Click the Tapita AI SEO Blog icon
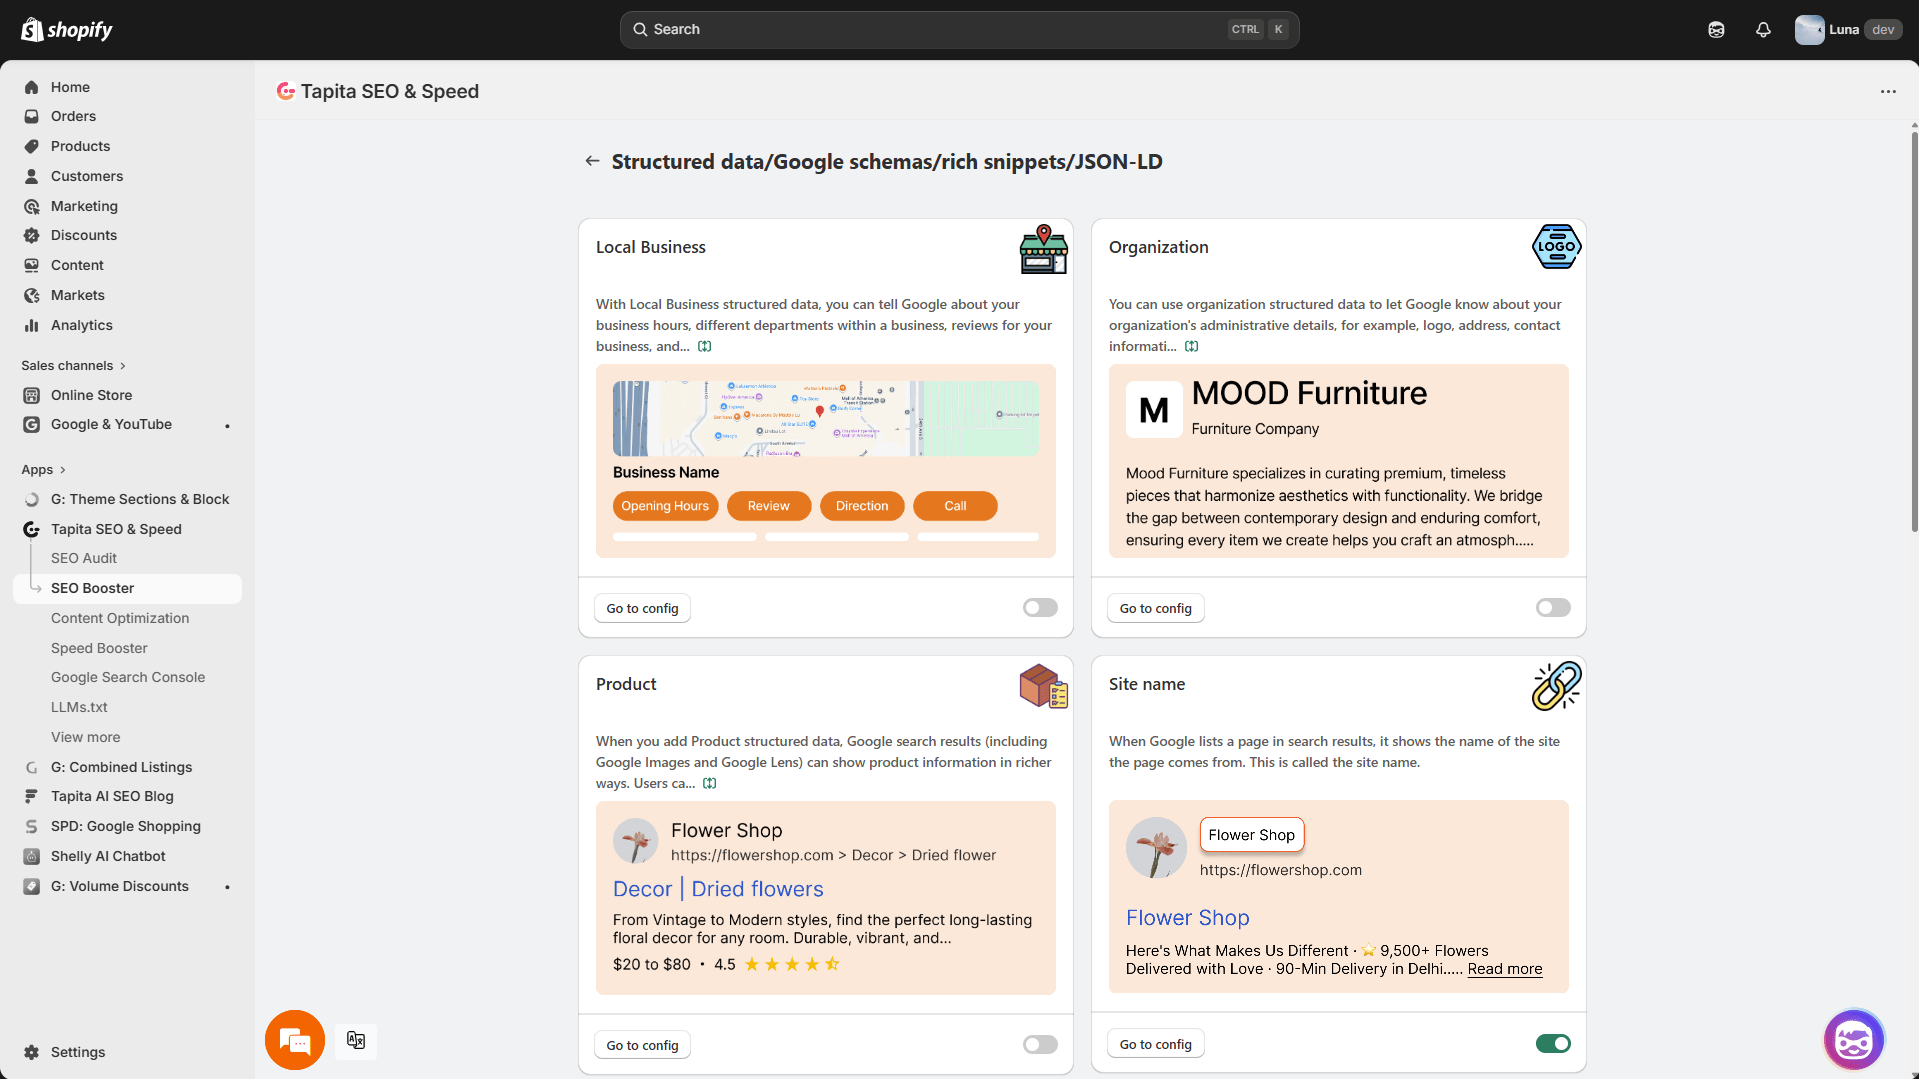The image size is (1919, 1079). coord(32,796)
